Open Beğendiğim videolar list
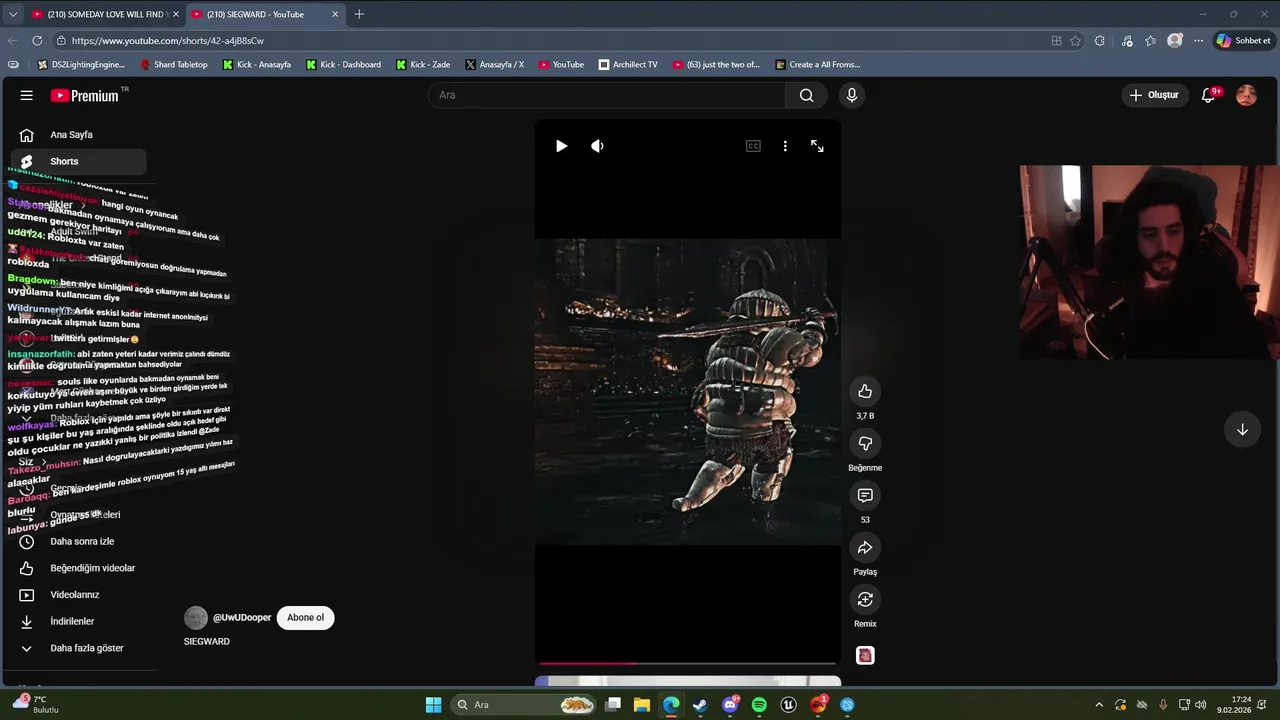The image size is (1280, 720). coord(78,568)
